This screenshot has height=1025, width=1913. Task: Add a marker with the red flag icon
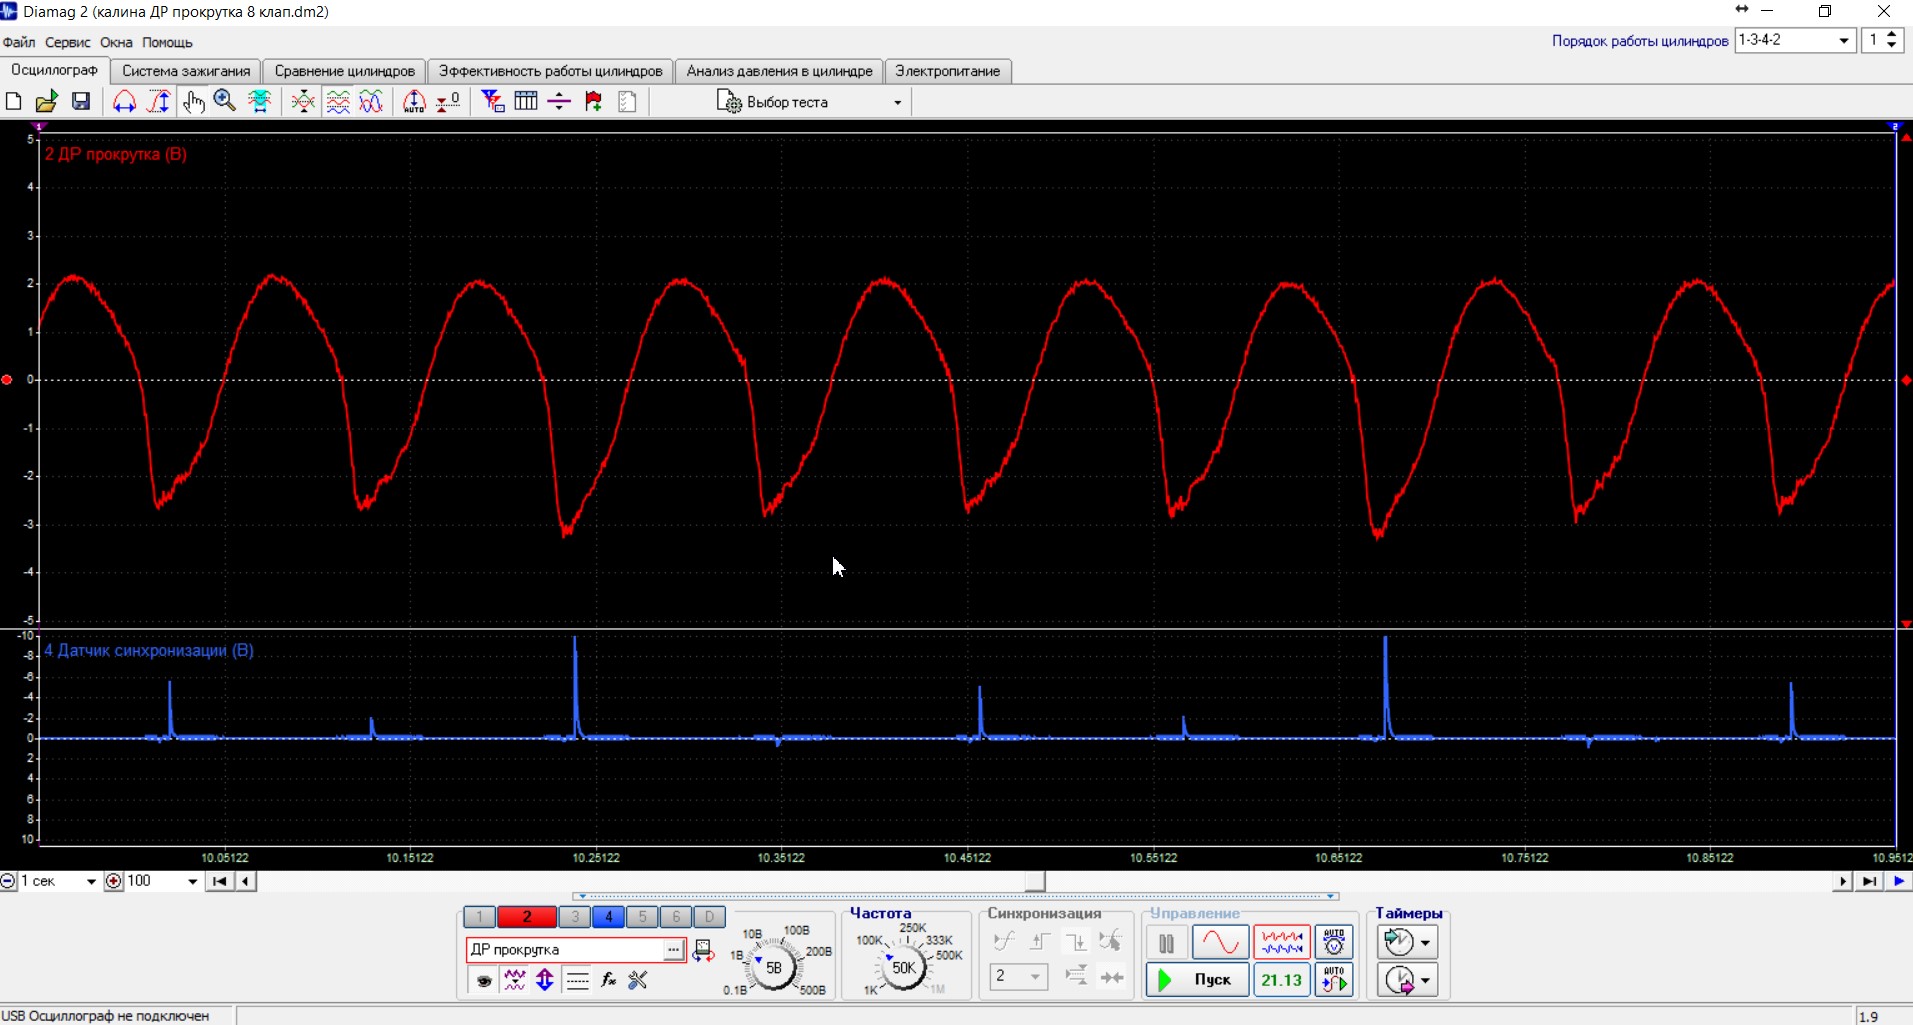[x=594, y=101]
